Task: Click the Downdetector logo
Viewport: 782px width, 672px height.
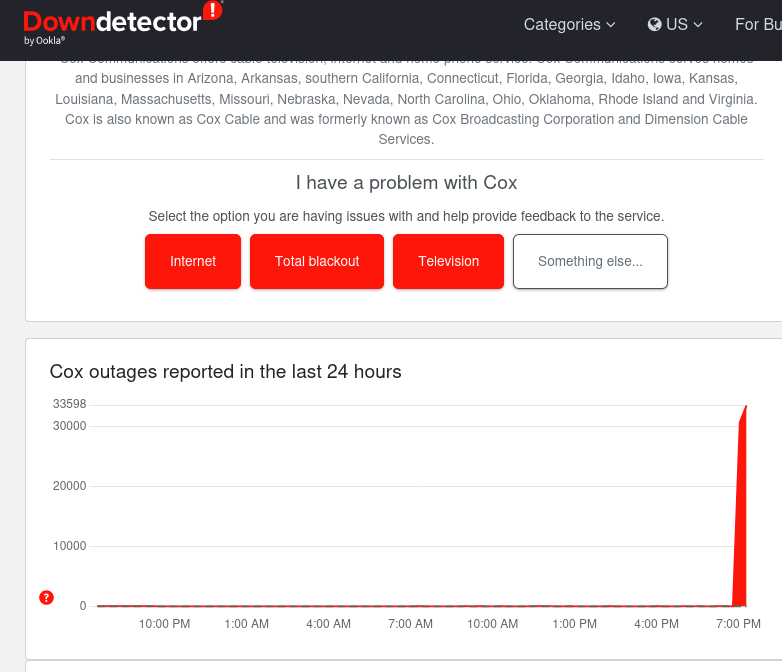Action: [112, 22]
